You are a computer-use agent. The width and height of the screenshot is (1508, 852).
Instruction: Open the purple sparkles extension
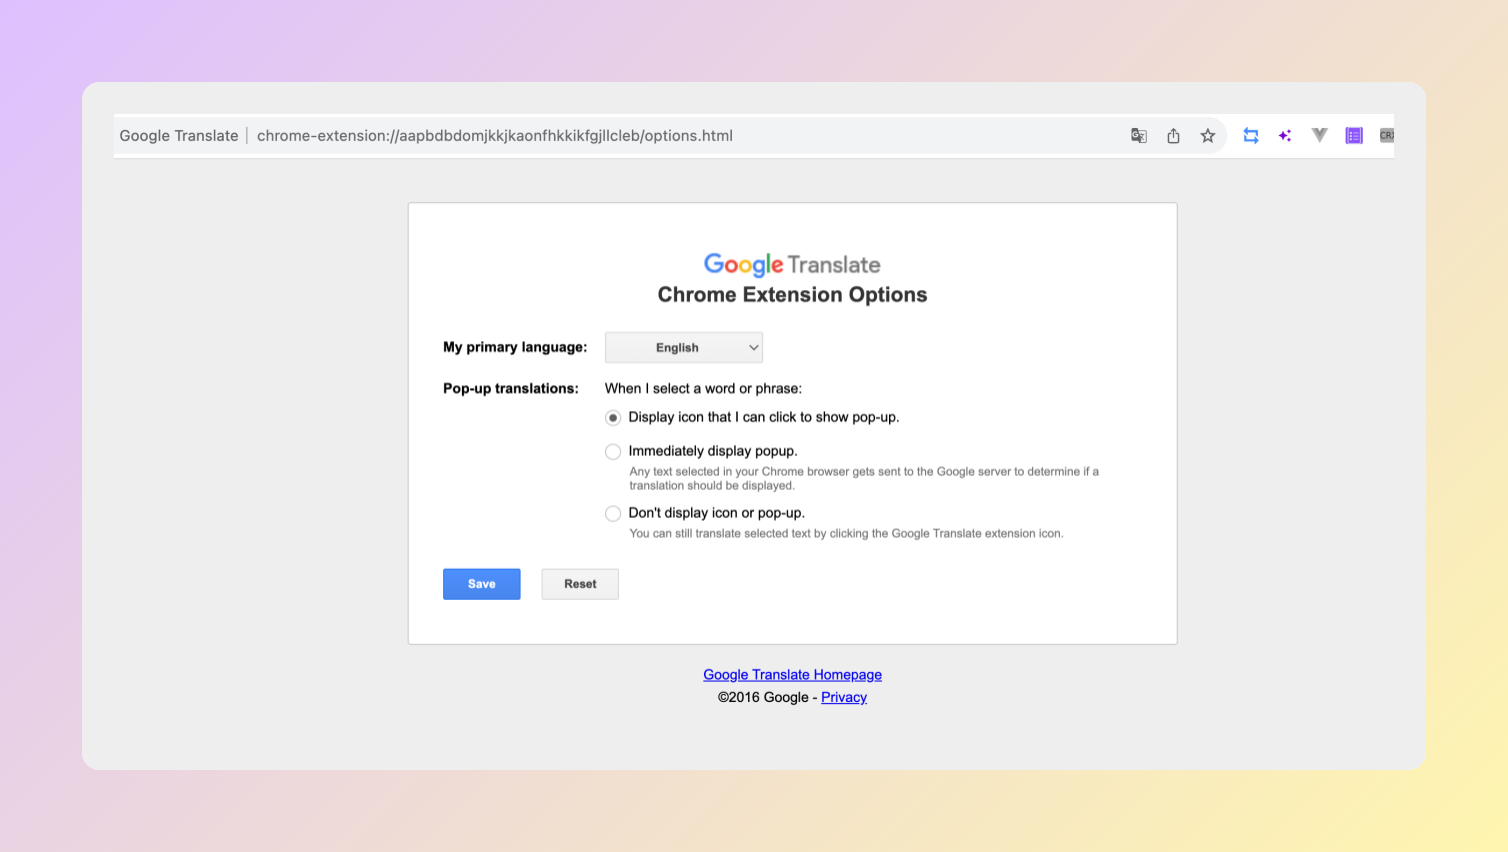[x=1285, y=136]
